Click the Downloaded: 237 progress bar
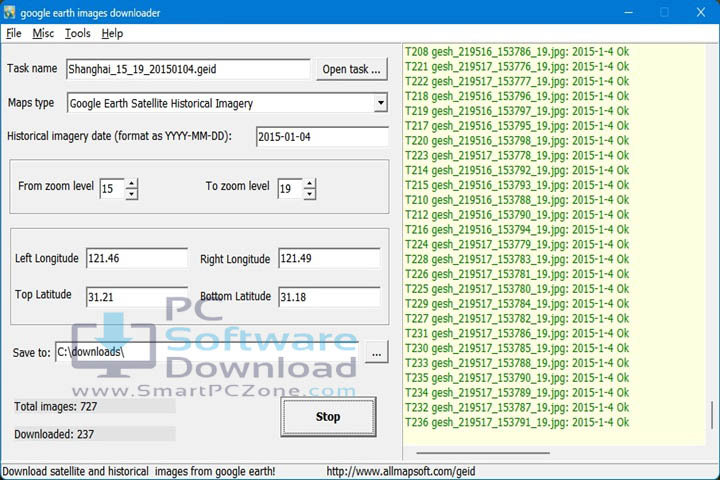The height and width of the screenshot is (480, 720). point(94,434)
